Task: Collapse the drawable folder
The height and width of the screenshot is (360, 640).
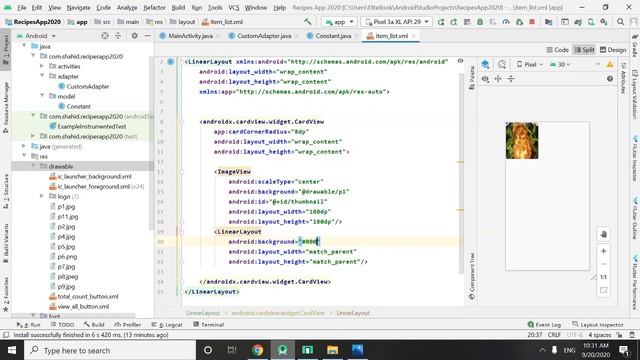Action: pyautogui.click(x=33, y=166)
